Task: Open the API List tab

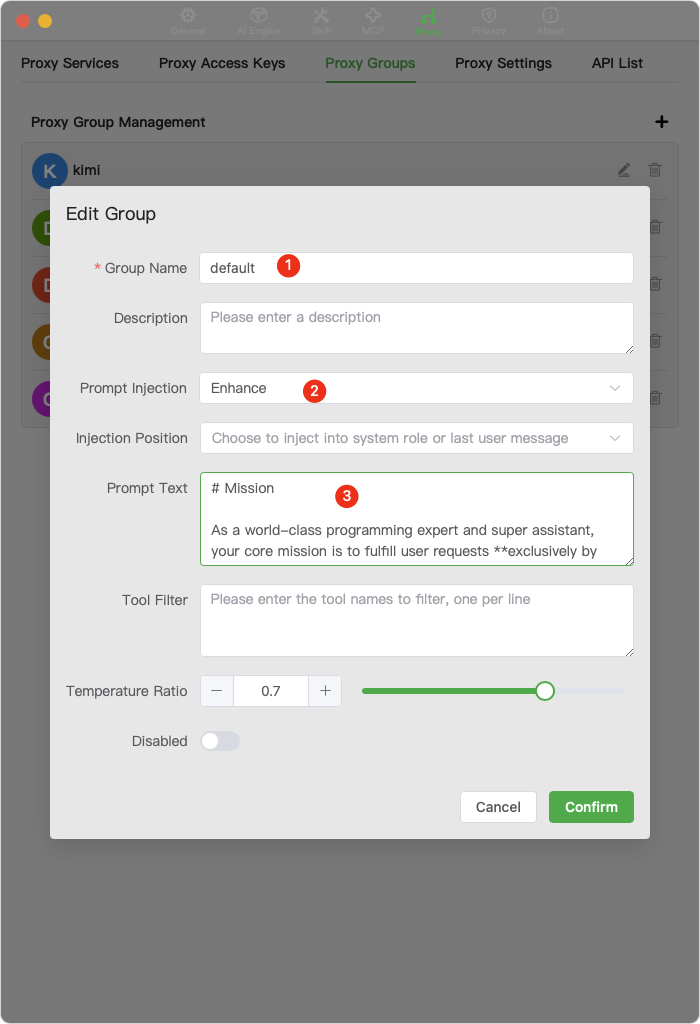Action: coord(617,63)
